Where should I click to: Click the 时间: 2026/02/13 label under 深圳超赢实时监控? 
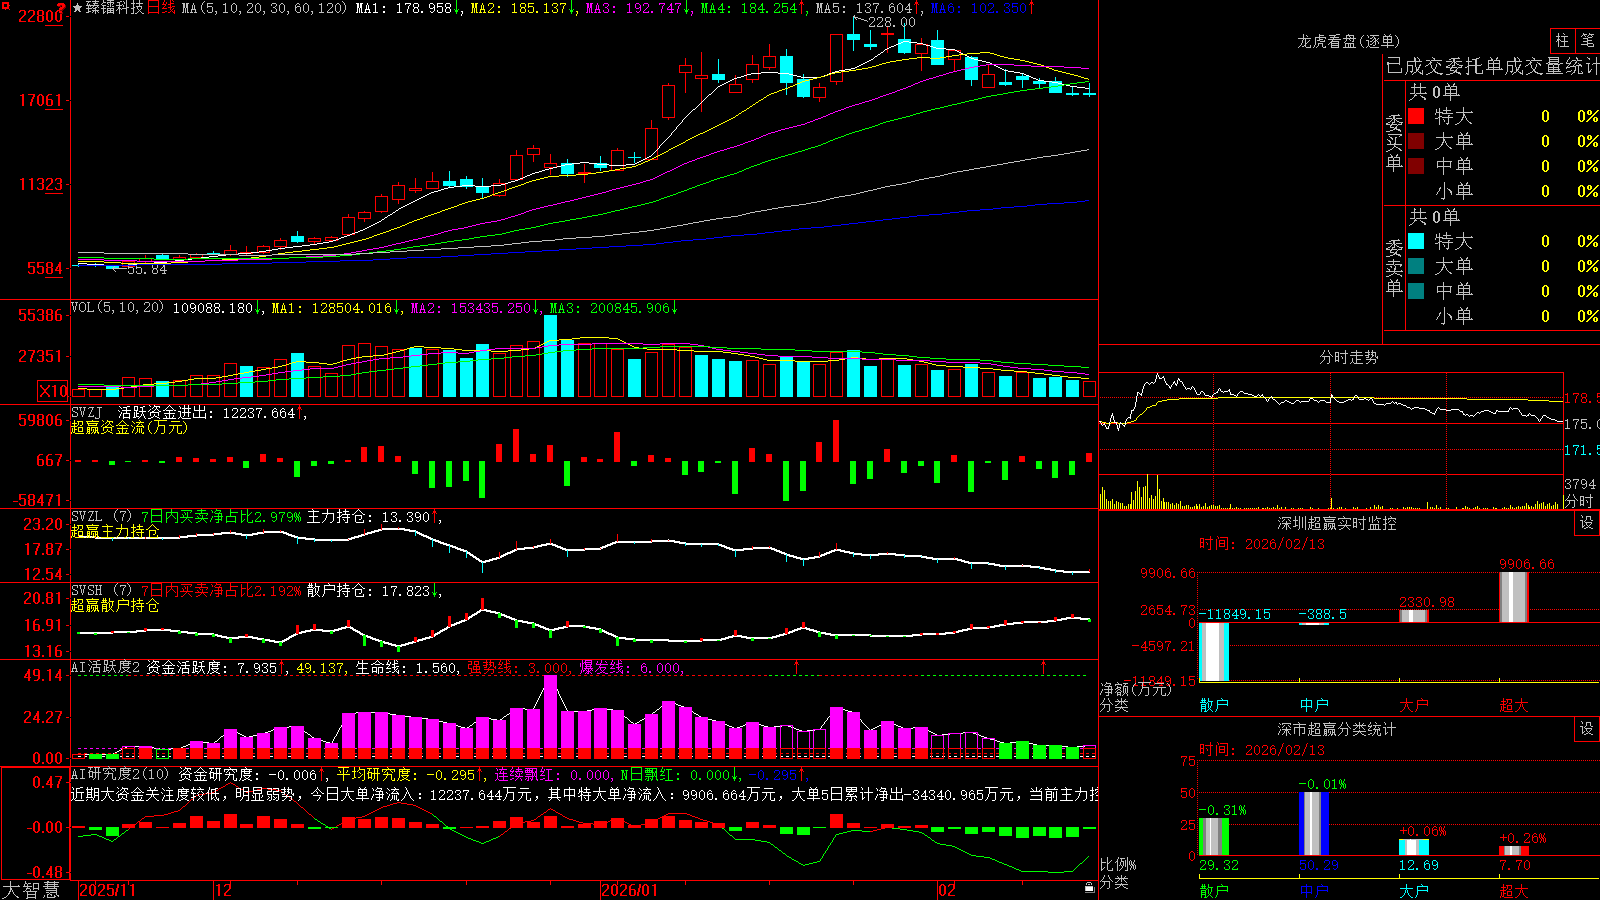1262,544
